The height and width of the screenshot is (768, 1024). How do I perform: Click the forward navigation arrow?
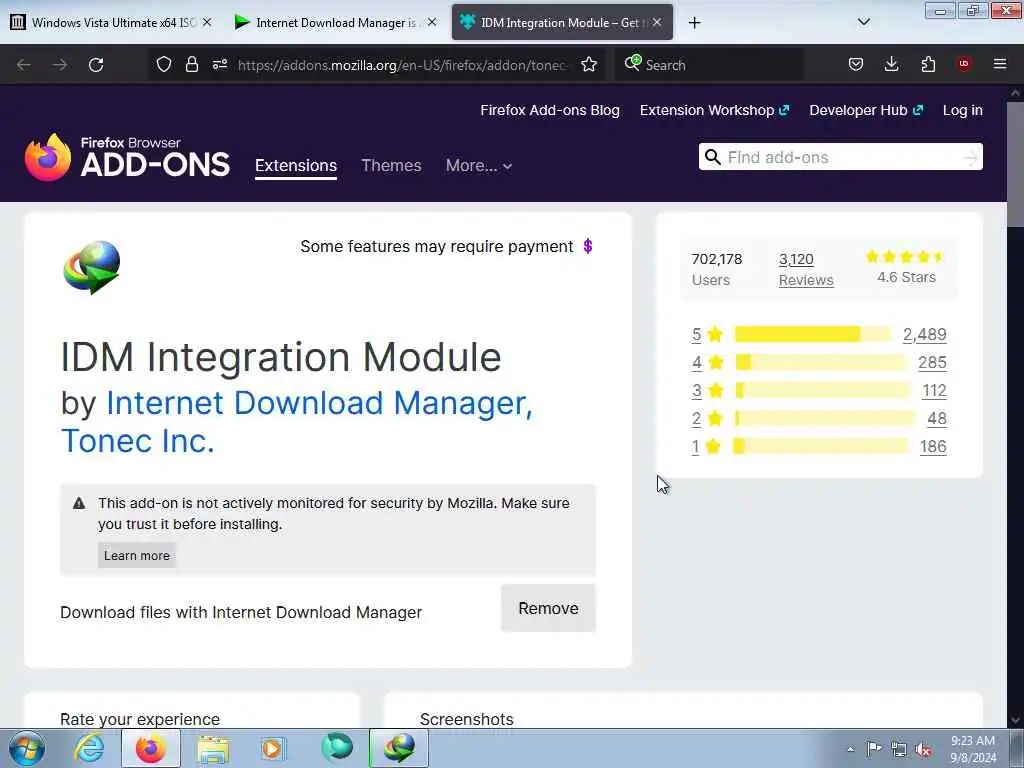(x=60, y=65)
